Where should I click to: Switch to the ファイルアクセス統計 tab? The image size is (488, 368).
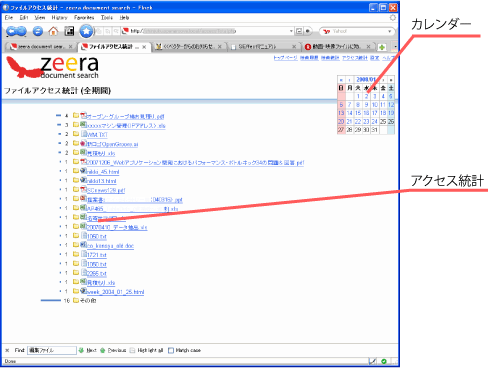pos(114,47)
